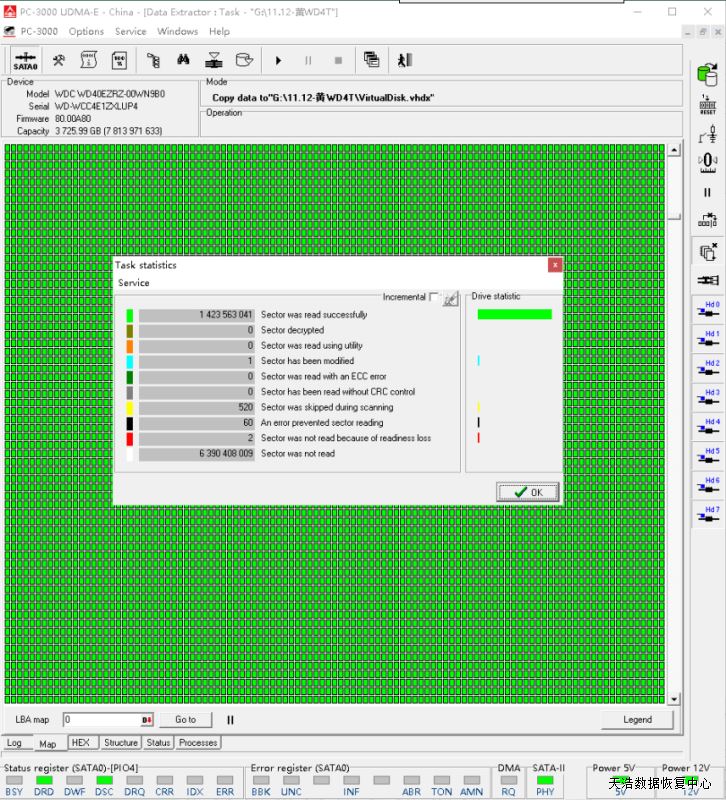
Task: Open the Service menu
Action: coord(130,31)
